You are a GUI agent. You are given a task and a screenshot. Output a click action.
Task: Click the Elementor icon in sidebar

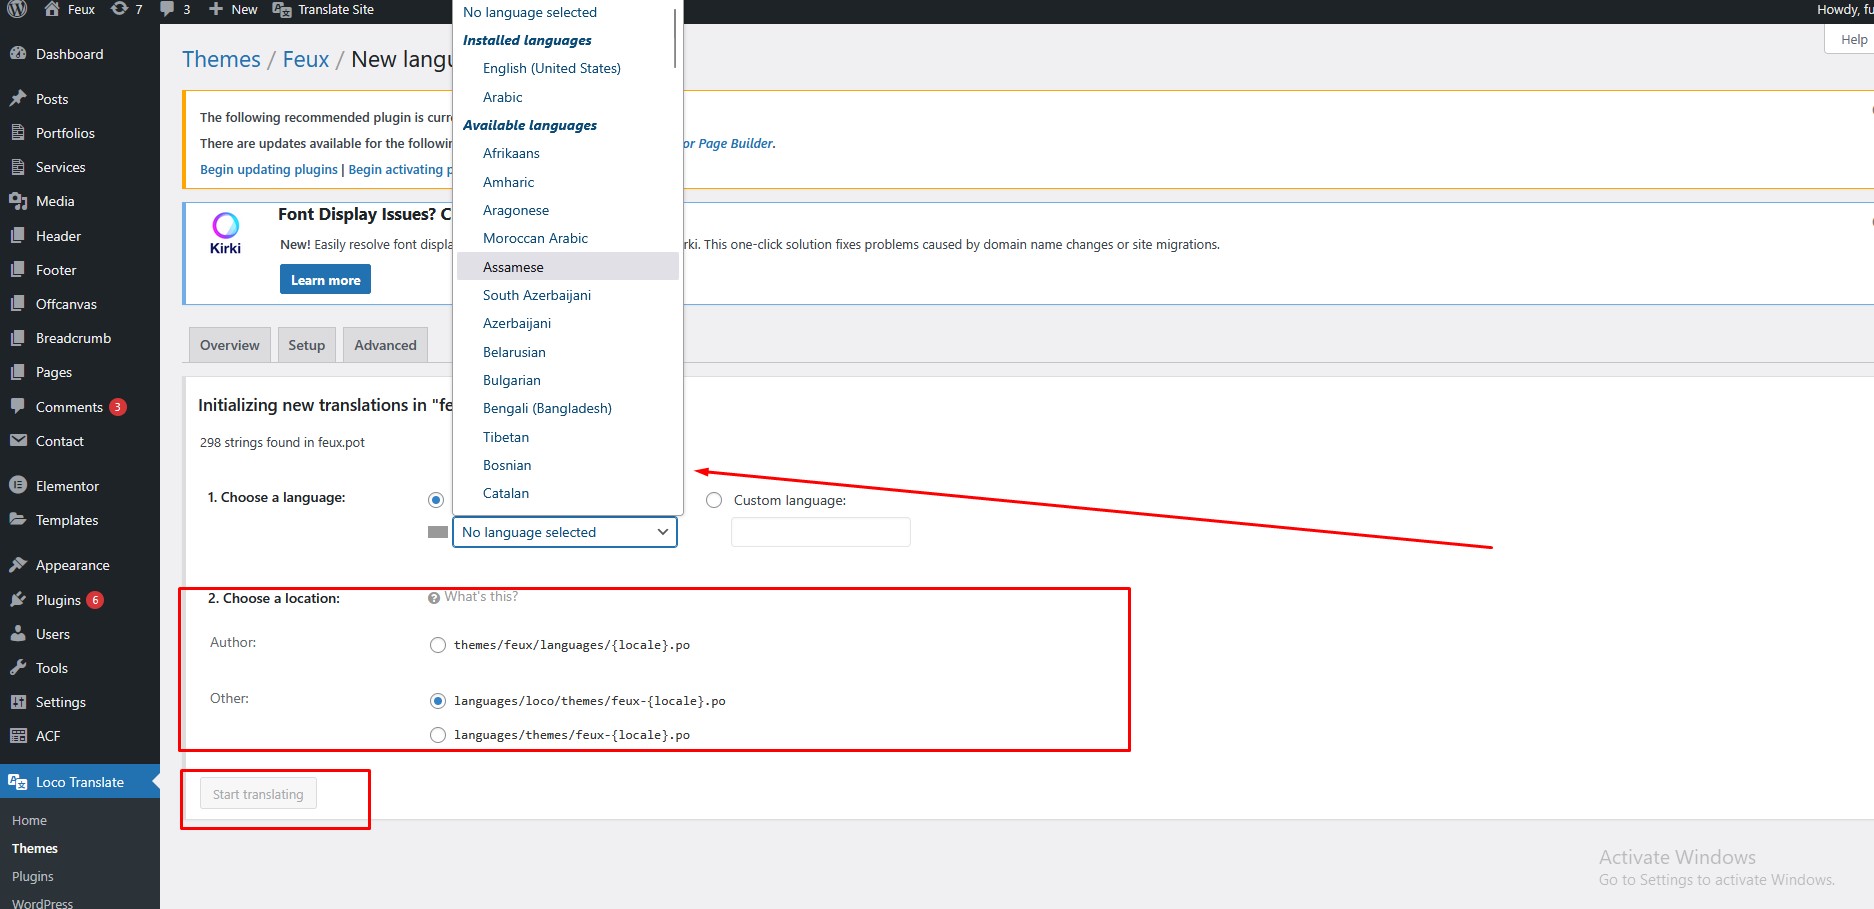coord(18,486)
